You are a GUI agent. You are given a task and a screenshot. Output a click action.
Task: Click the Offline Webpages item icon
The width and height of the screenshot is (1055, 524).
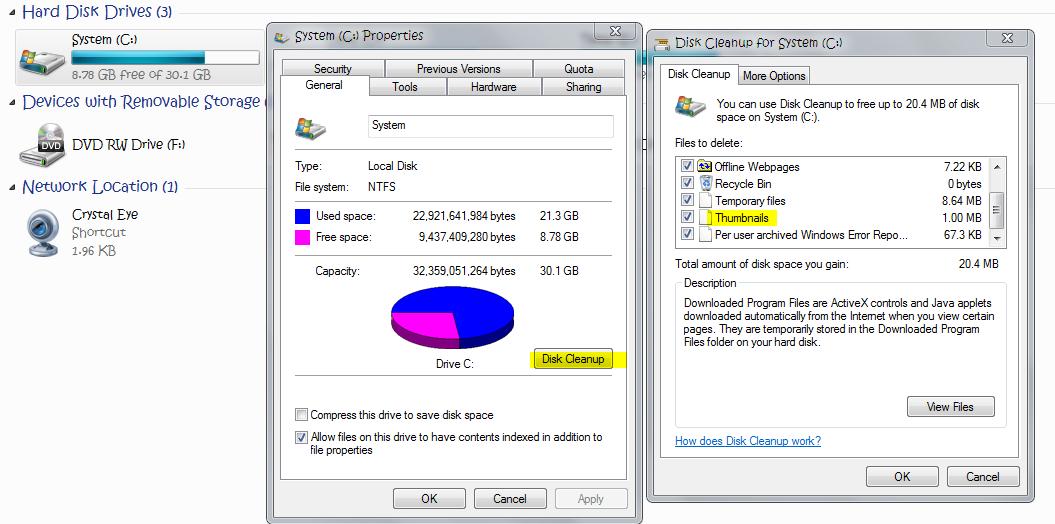pos(704,166)
